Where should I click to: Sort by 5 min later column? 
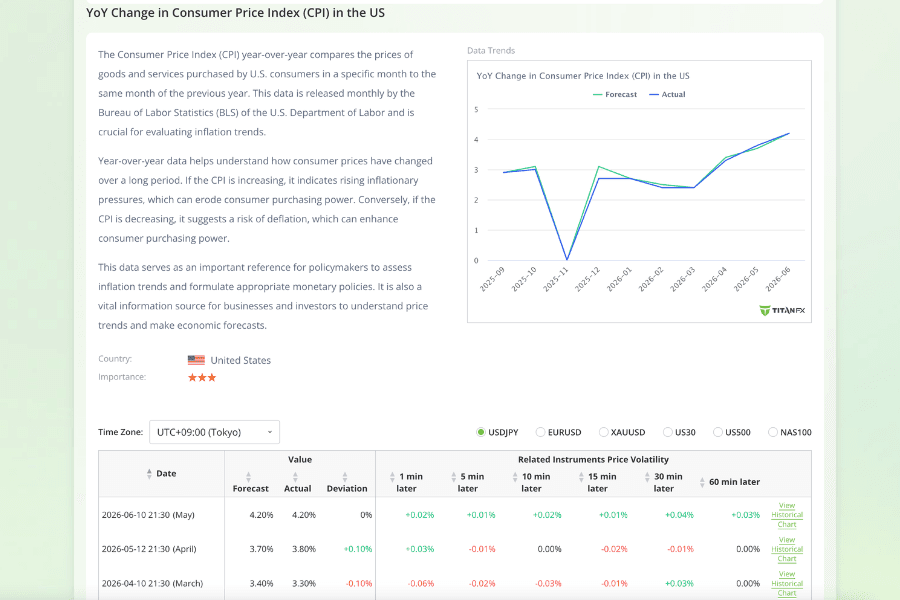453,477
